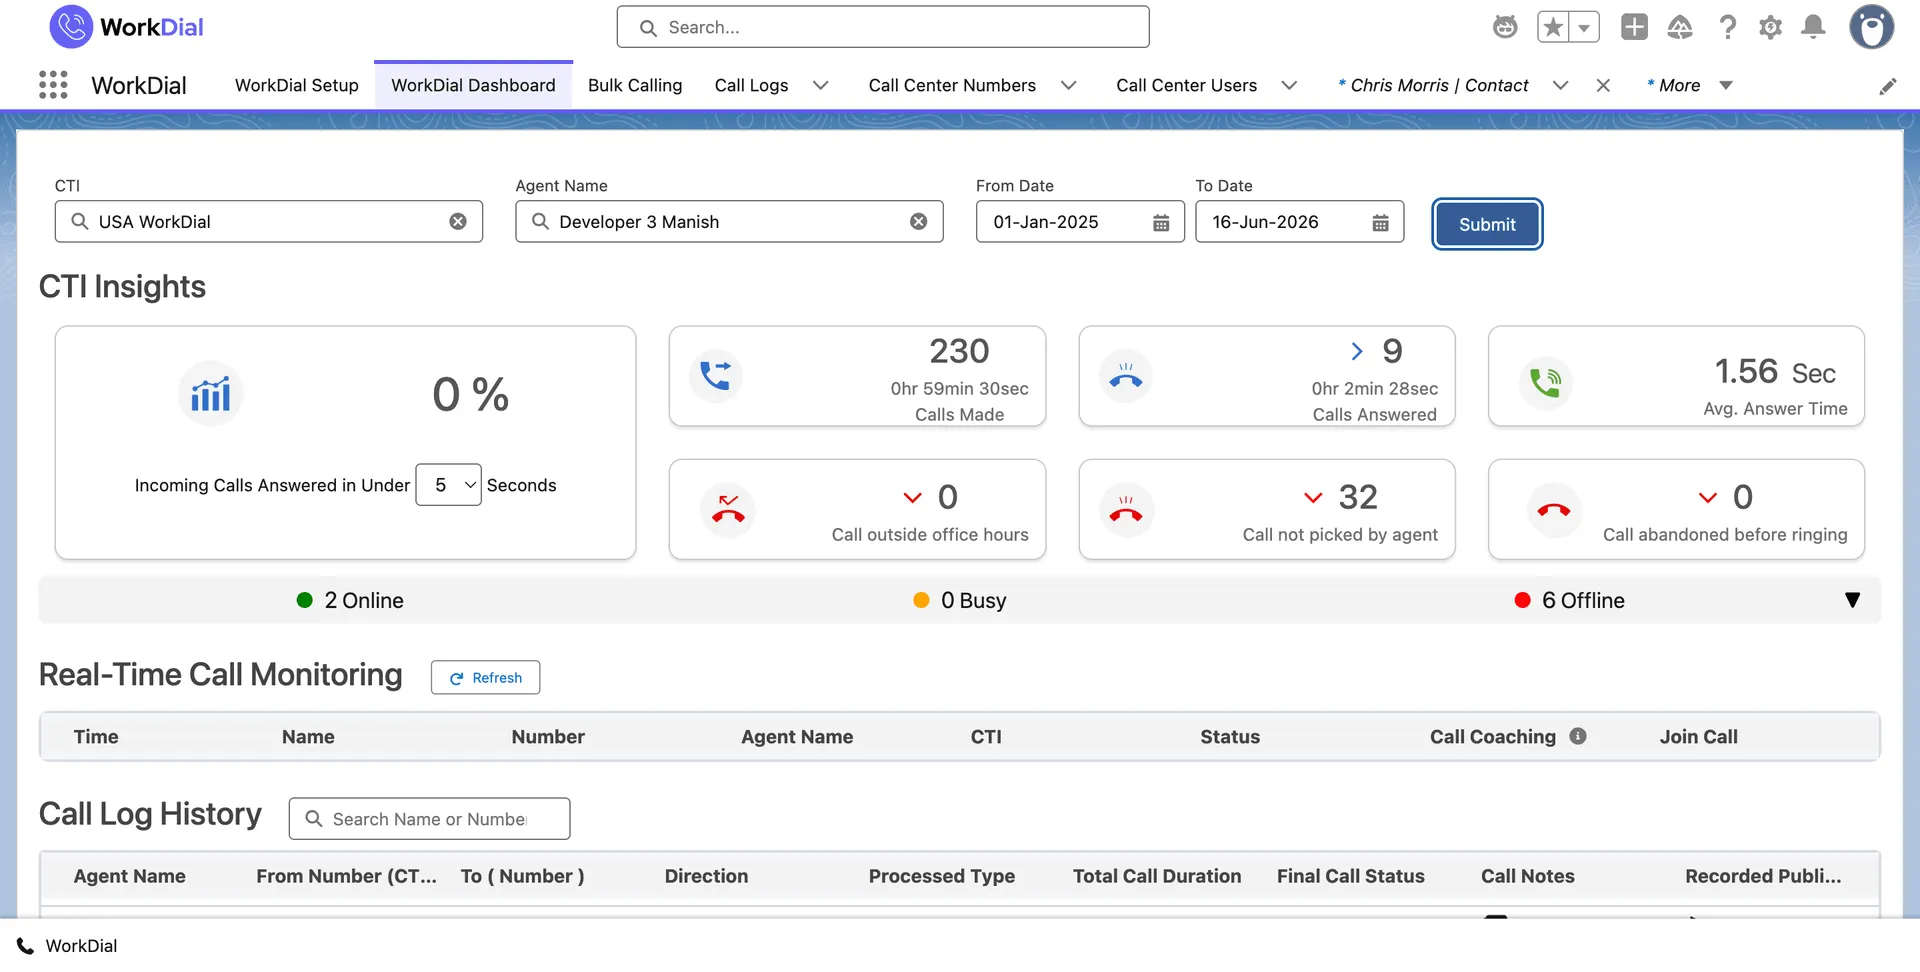Screen dimensions: 1920x972
Task: Open the Notifications bell
Action: point(1813,27)
